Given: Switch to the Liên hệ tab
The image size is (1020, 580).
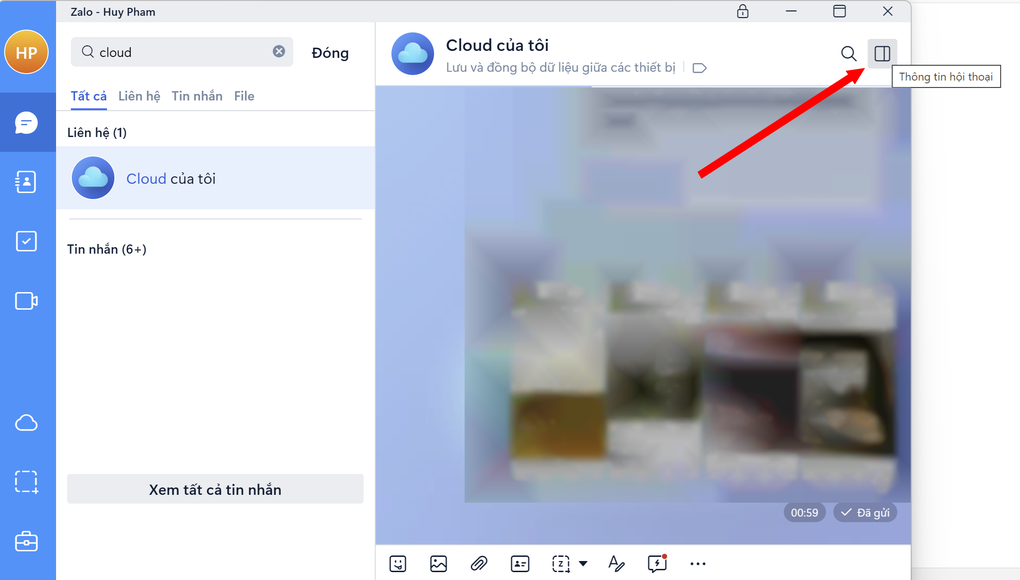Looking at the screenshot, I should 139,96.
